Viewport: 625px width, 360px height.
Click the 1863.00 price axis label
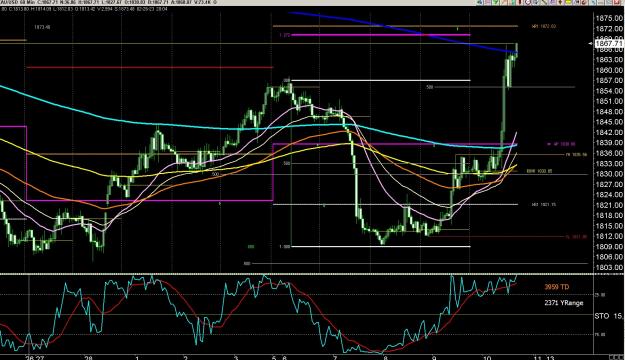pos(609,60)
